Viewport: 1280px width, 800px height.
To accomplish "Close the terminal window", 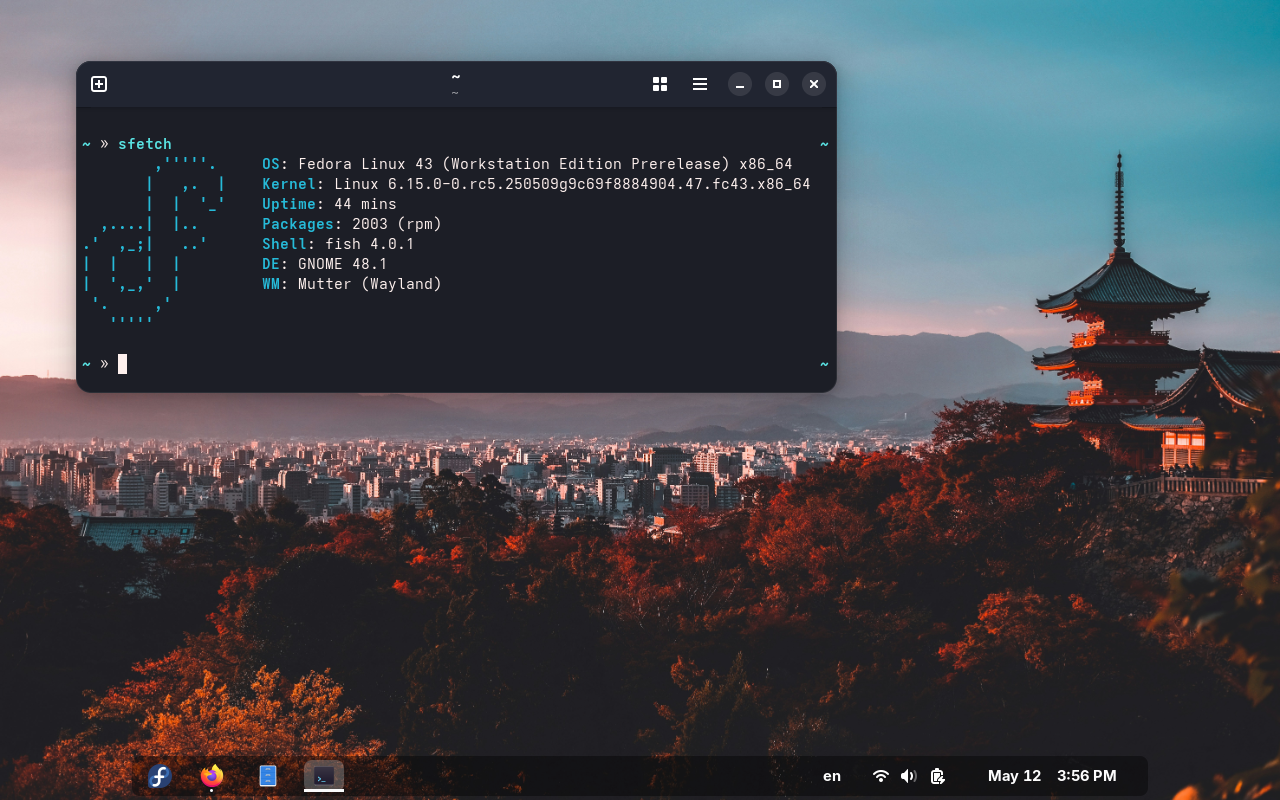I will pyautogui.click(x=814, y=84).
